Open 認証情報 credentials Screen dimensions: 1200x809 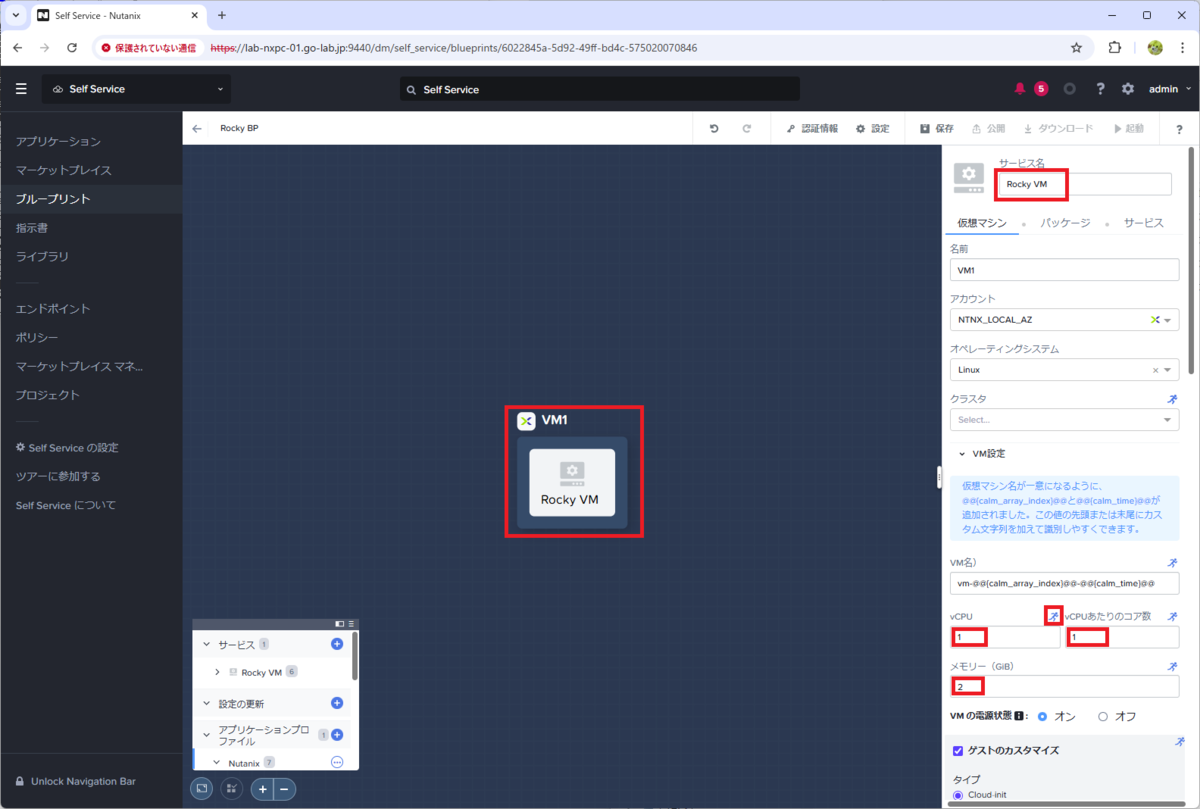pyautogui.click(x=811, y=128)
